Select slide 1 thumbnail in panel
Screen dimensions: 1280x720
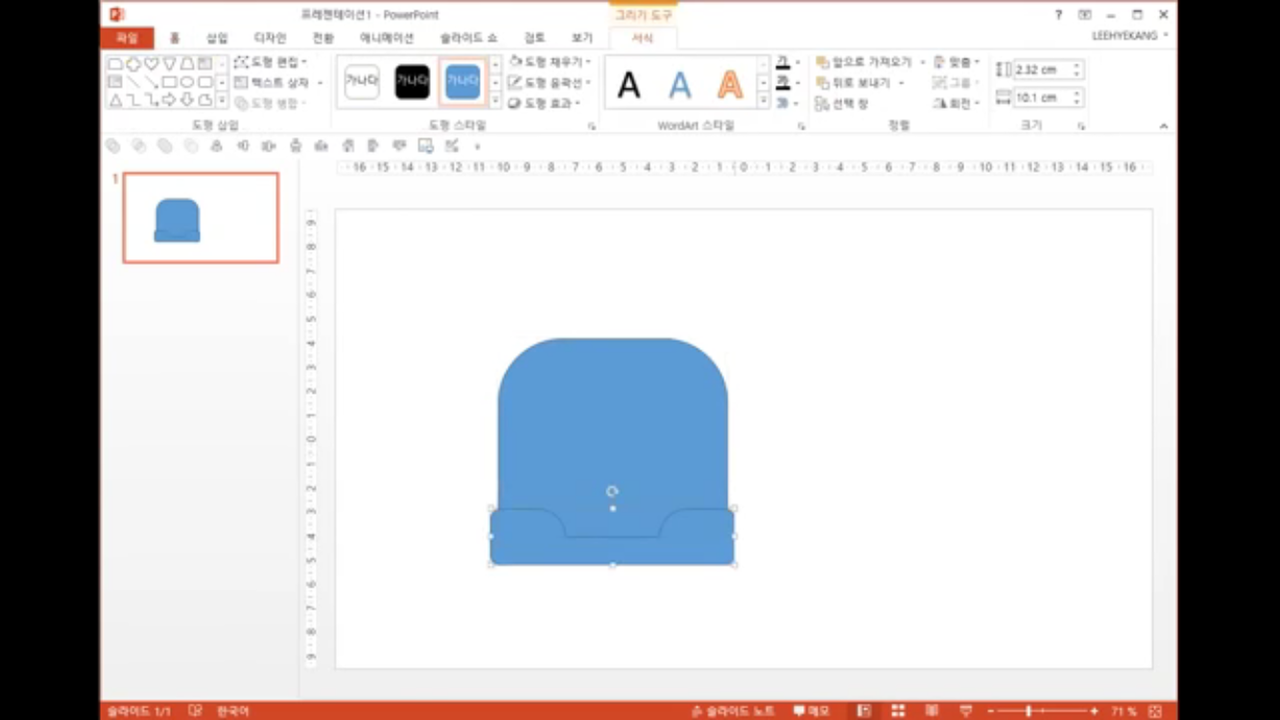tap(201, 218)
